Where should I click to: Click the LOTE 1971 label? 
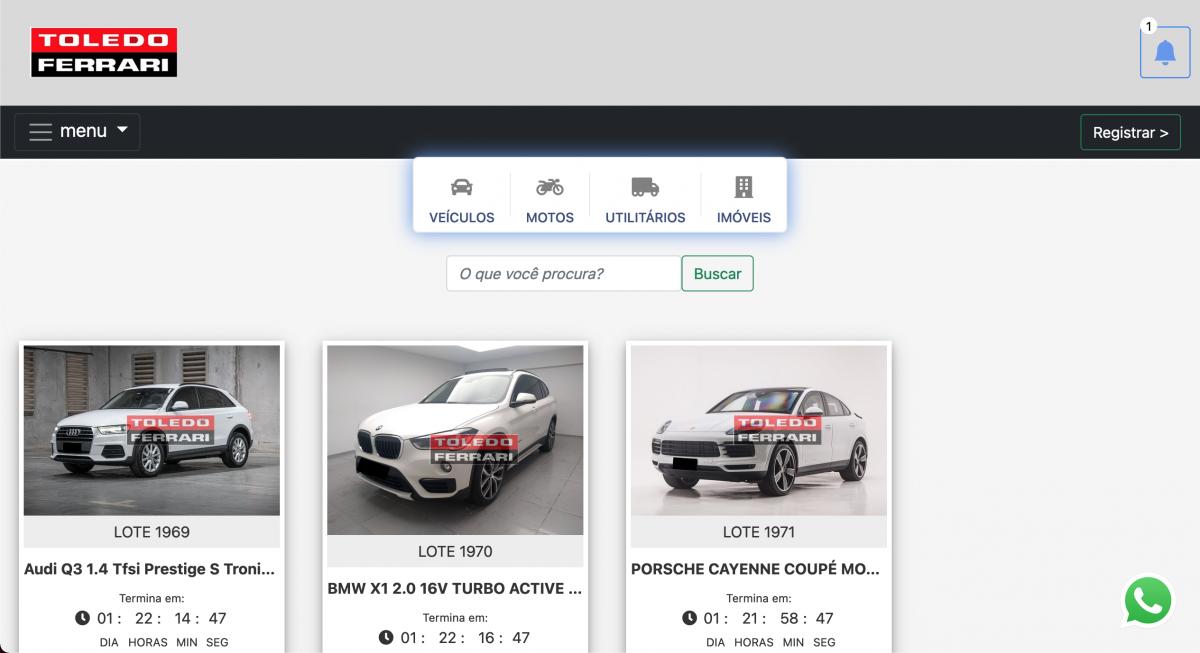759,532
